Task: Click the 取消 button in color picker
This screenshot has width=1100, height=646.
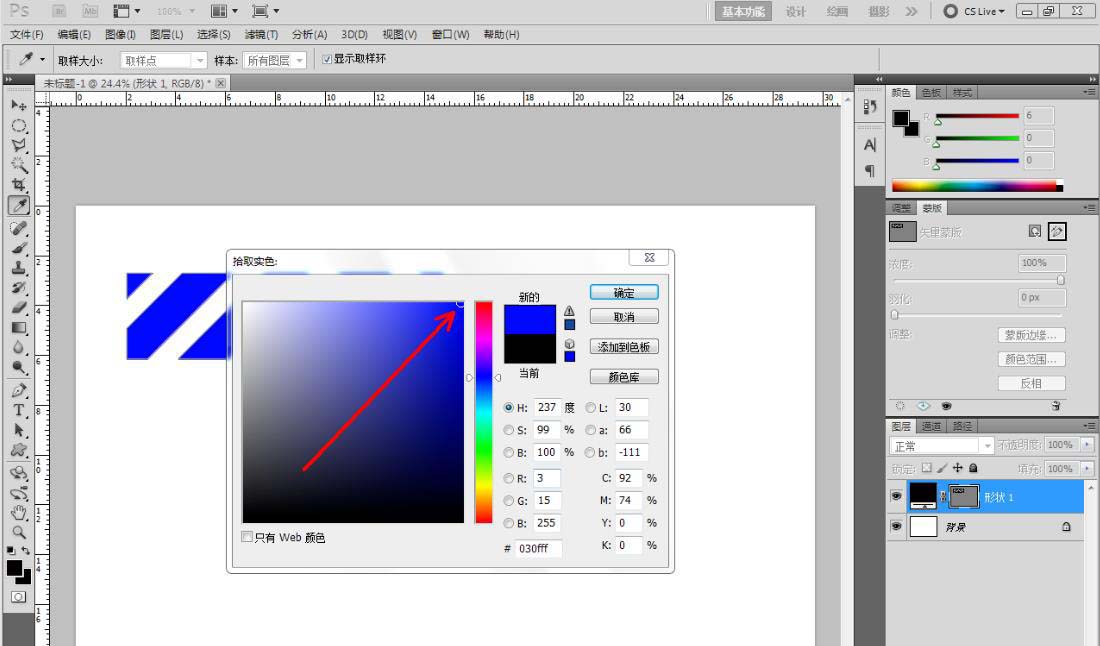Action: (x=624, y=317)
